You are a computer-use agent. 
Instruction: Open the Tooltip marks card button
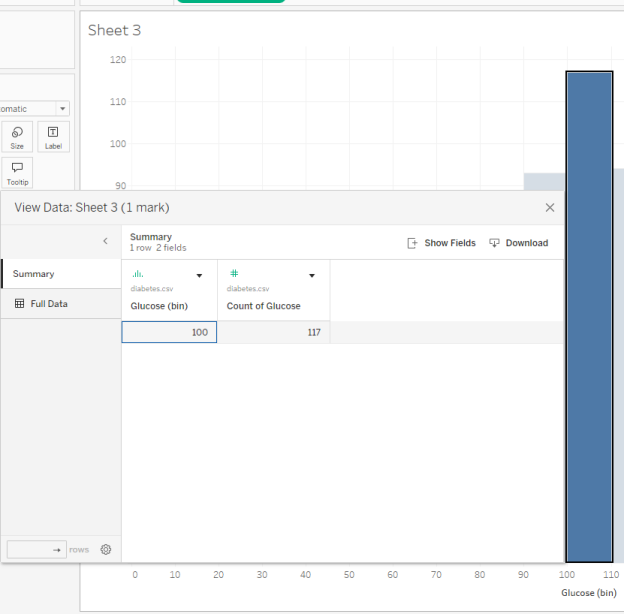click(17, 173)
